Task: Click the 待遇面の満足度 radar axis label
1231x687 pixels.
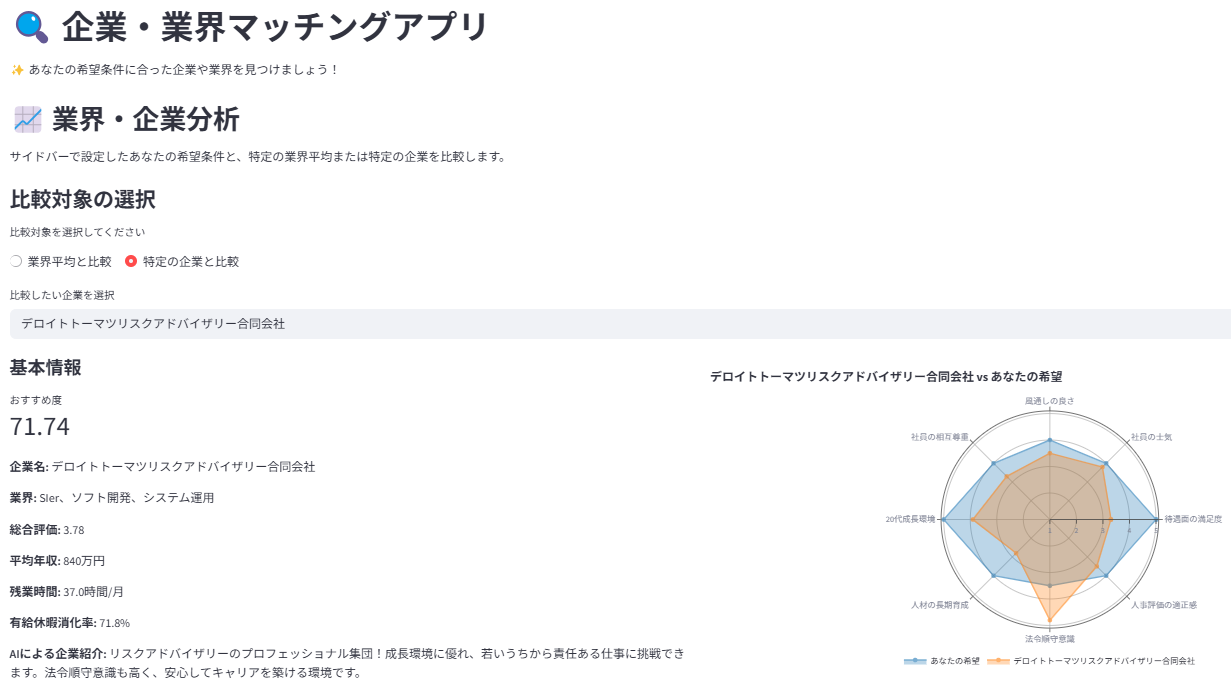Action: 1193,519
